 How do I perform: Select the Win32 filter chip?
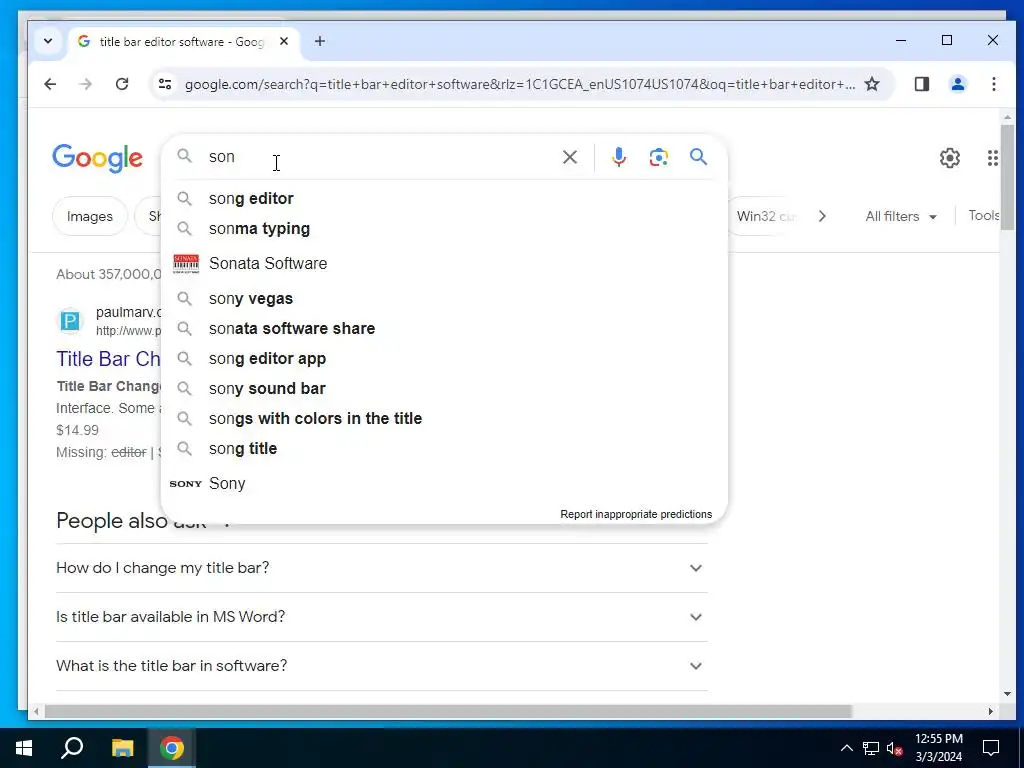click(x=764, y=216)
